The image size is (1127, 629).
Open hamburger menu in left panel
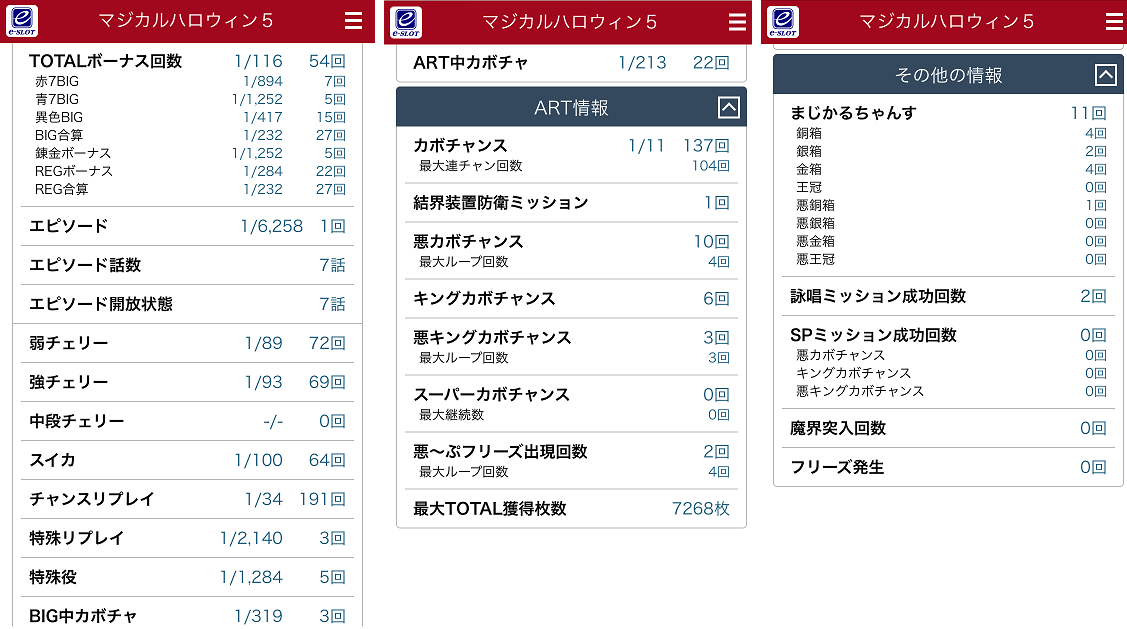353,21
